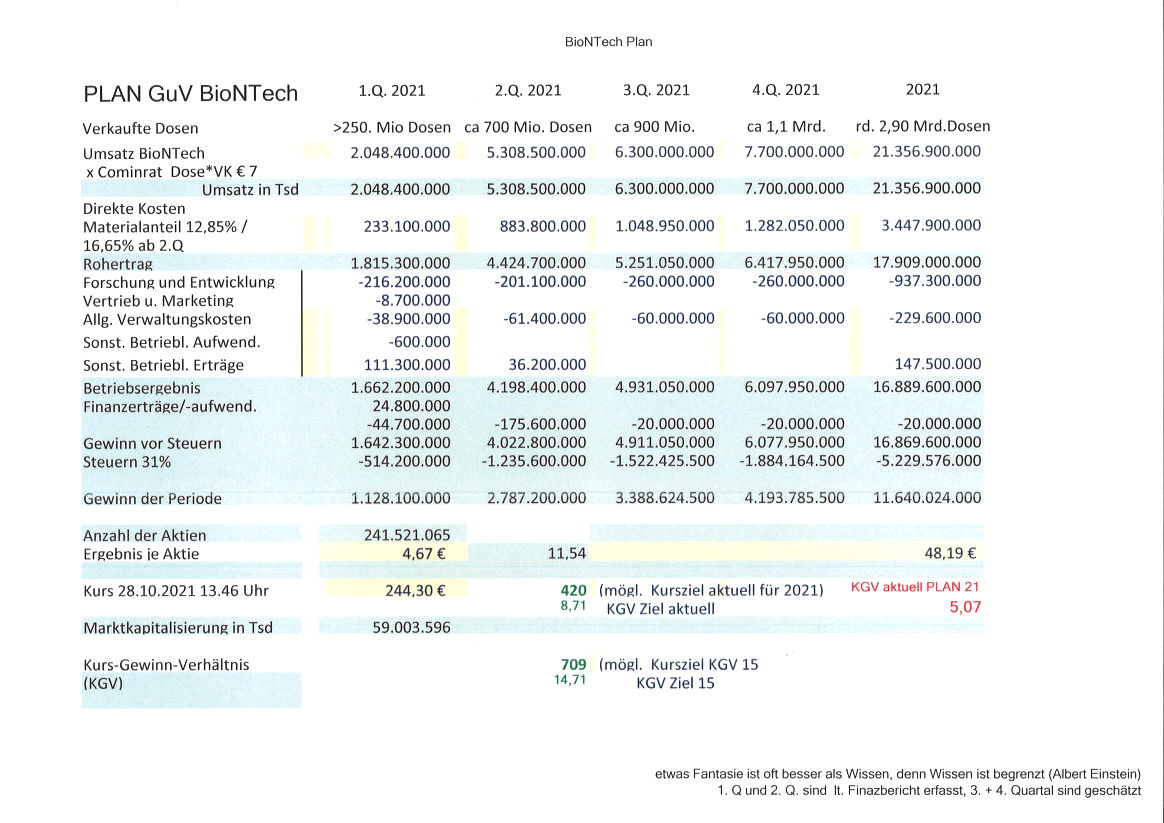Select the 'Forschung und Entwicklung' label
This screenshot has width=1164, height=823.
click(x=179, y=283)
